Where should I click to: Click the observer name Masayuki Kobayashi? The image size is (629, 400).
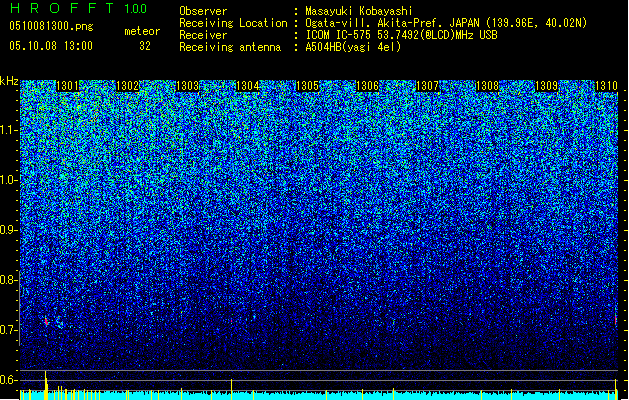(x=359, y=11)
